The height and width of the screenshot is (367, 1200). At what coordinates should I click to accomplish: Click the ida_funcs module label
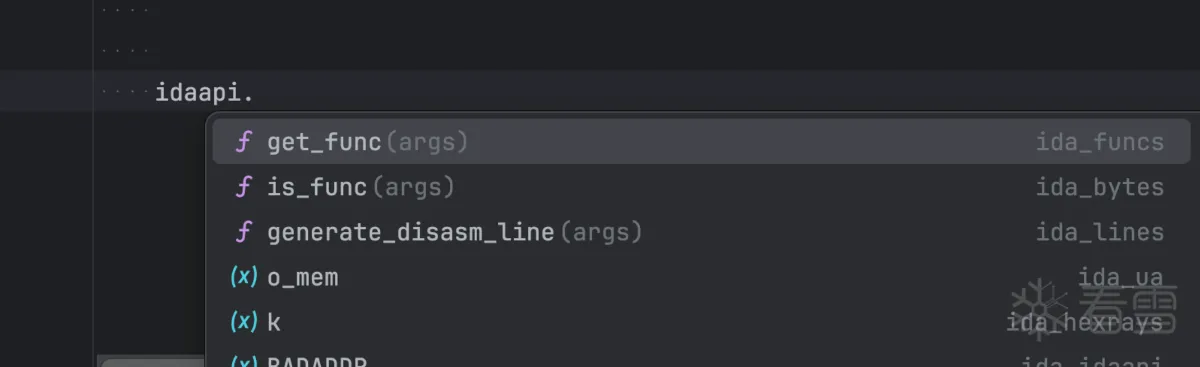tap(1100, 142)
